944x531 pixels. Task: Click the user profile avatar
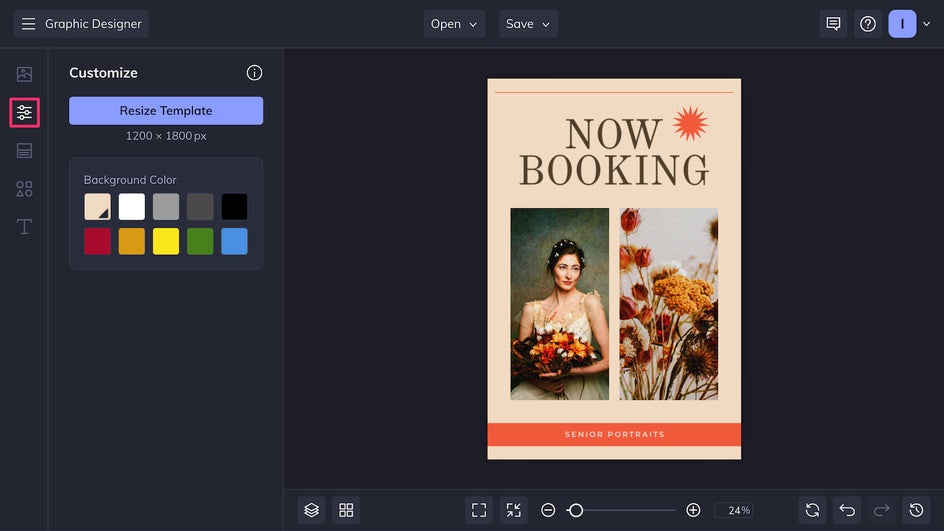coord(902,23)
